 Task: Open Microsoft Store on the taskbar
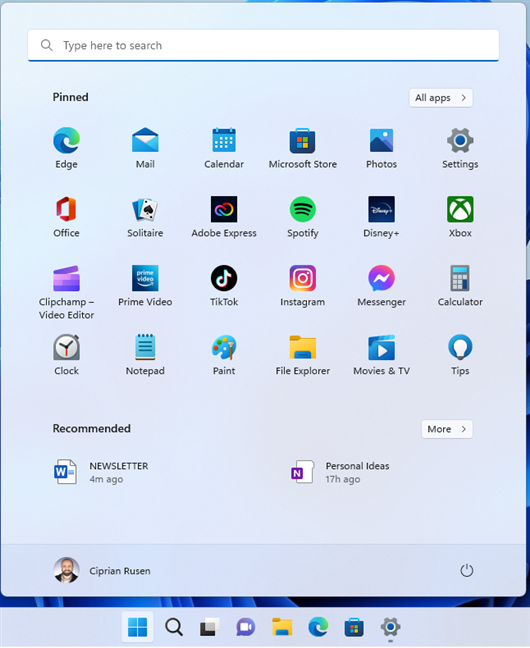point(354,627)
